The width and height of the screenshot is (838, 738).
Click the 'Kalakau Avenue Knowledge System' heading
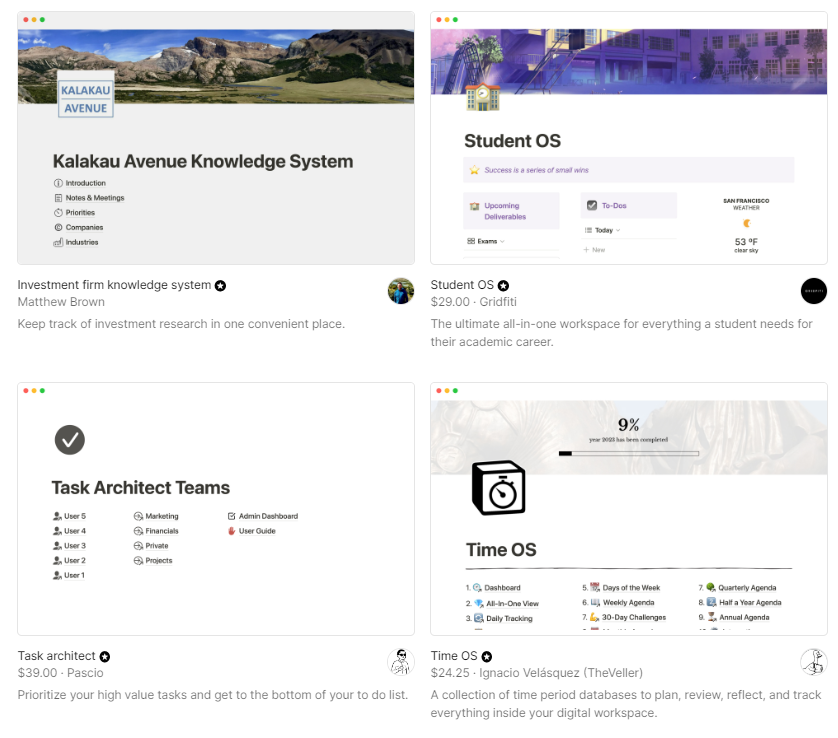coord(203,161)
